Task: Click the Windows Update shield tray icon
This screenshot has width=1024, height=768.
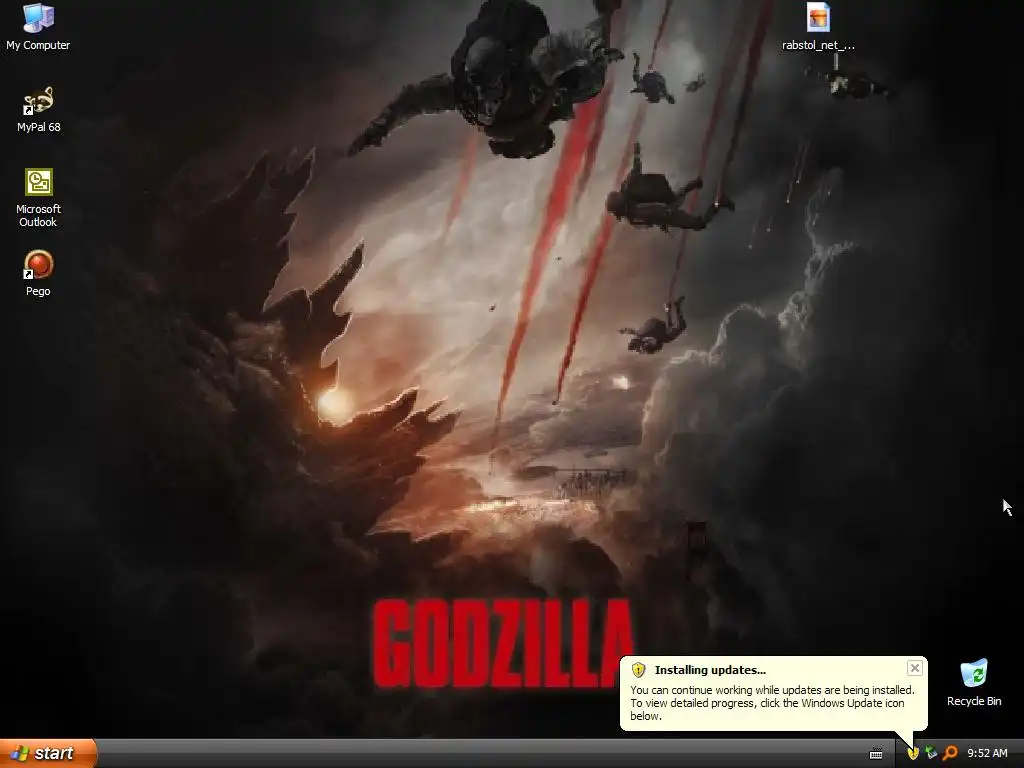Action: tap(913, 753)
